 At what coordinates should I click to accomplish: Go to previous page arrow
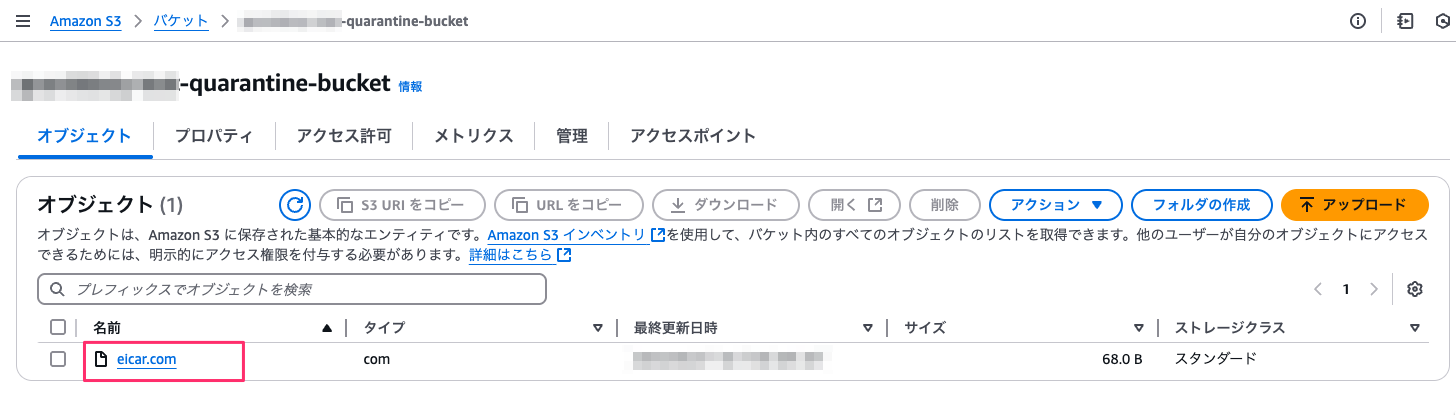1318,289
